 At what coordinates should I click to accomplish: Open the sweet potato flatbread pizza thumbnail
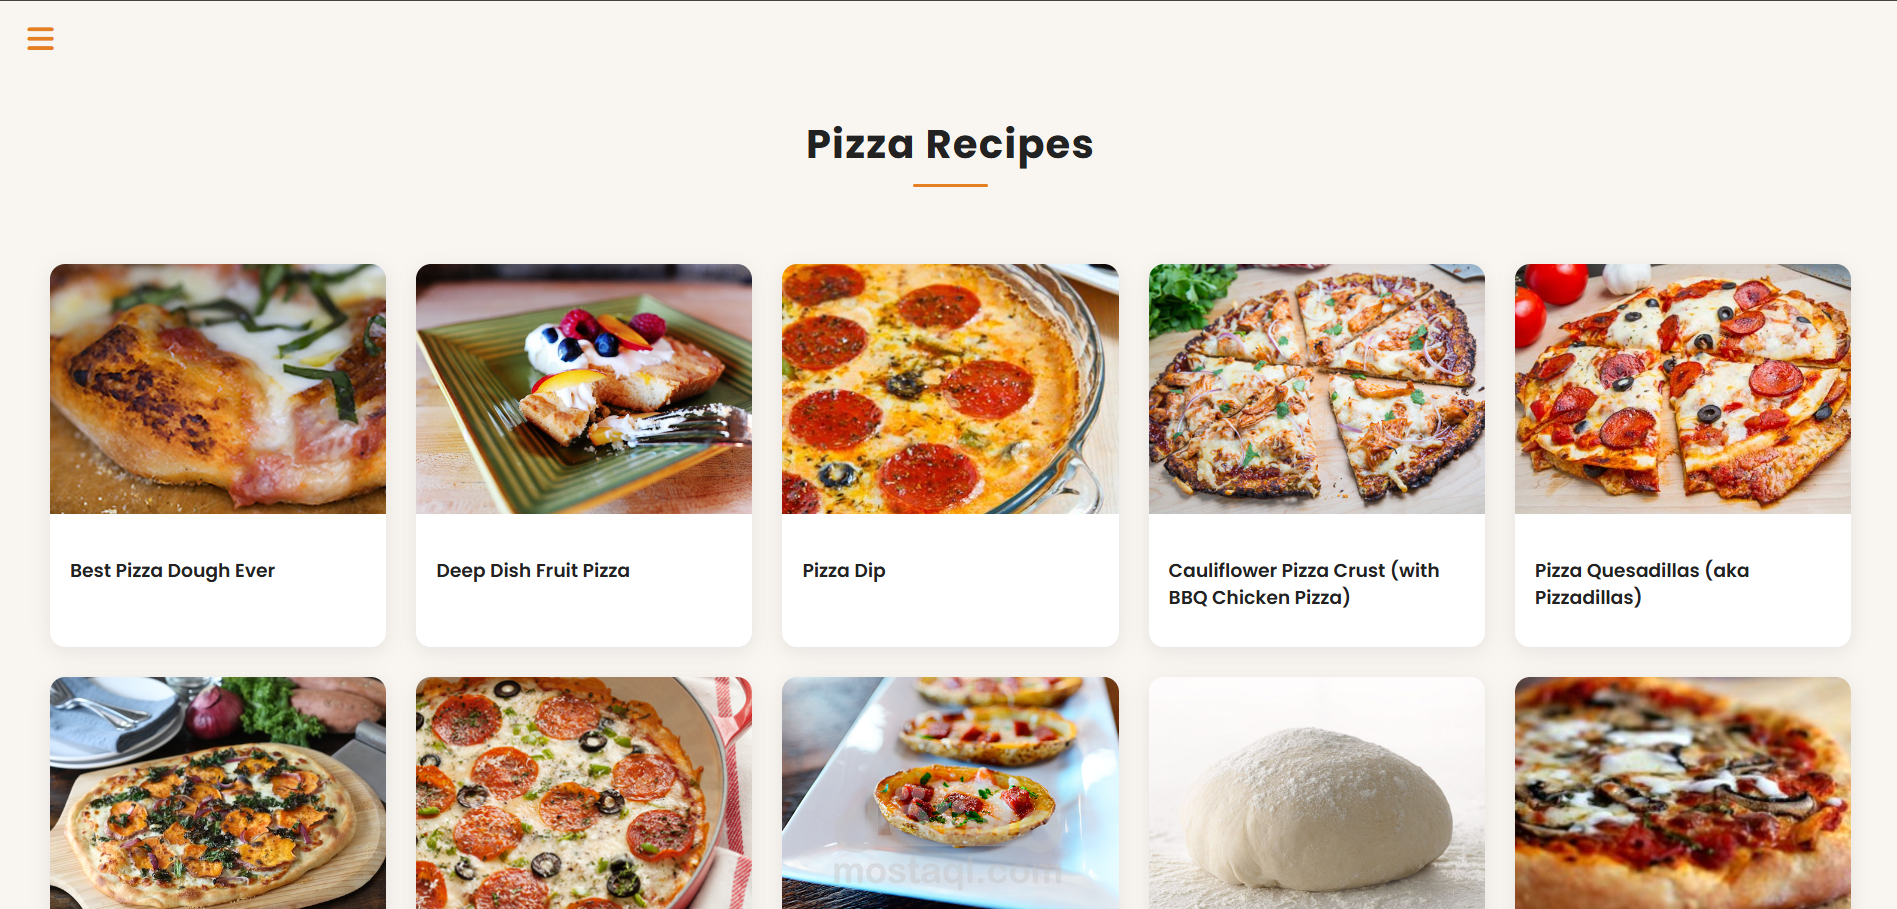[x=218, y=793]
